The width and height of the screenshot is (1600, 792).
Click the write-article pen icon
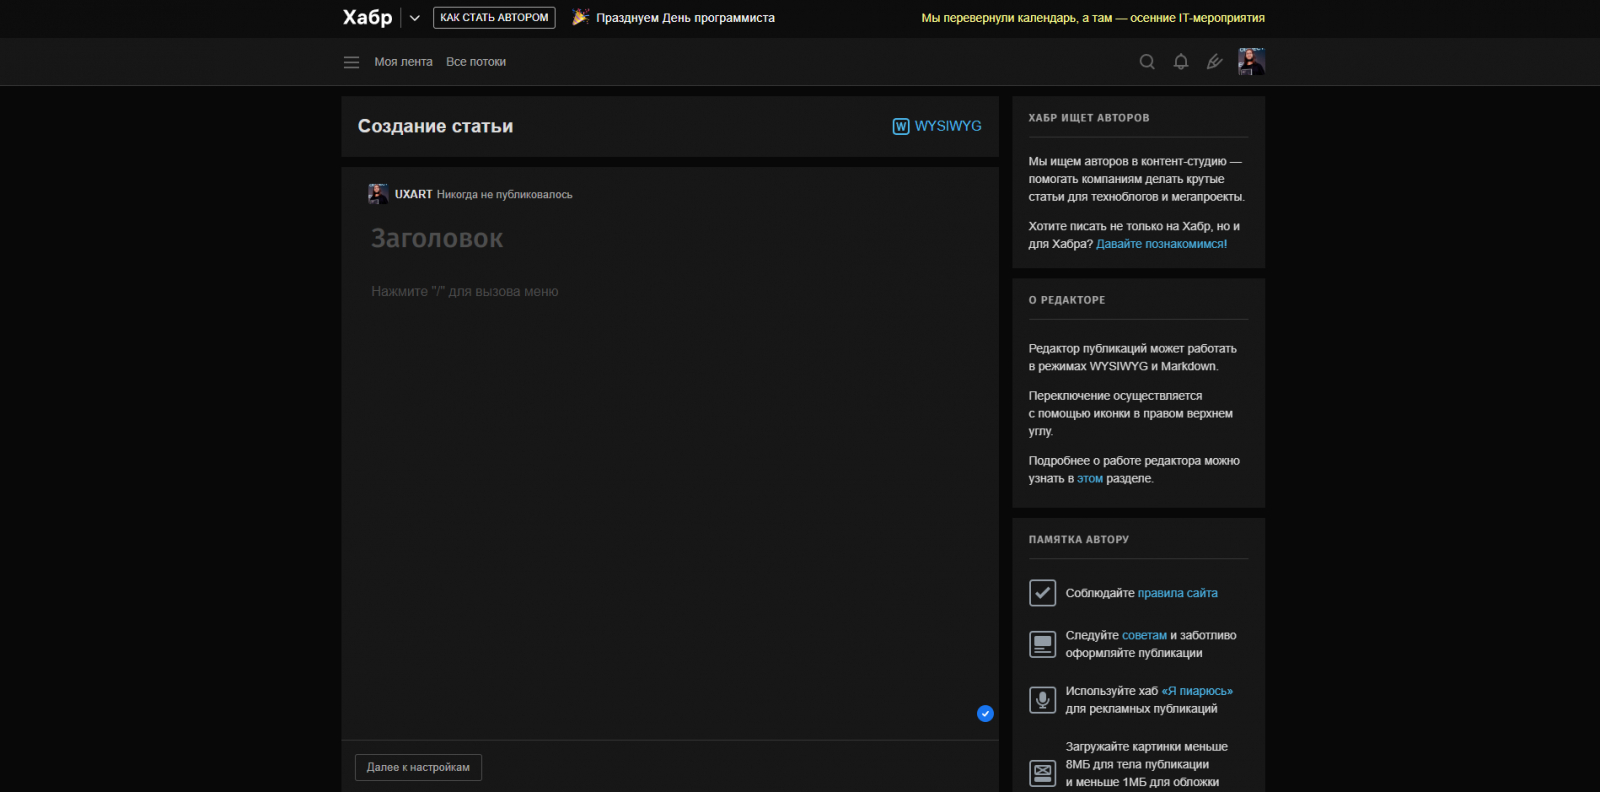[x=1214, y=62]
